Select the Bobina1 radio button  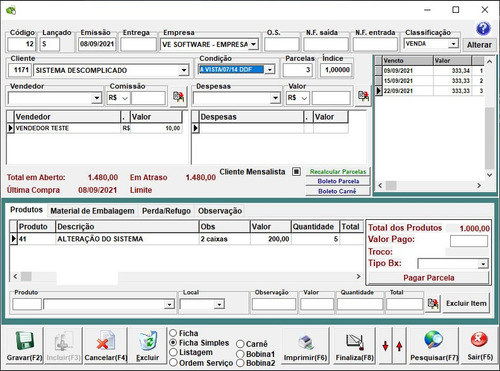240,354
